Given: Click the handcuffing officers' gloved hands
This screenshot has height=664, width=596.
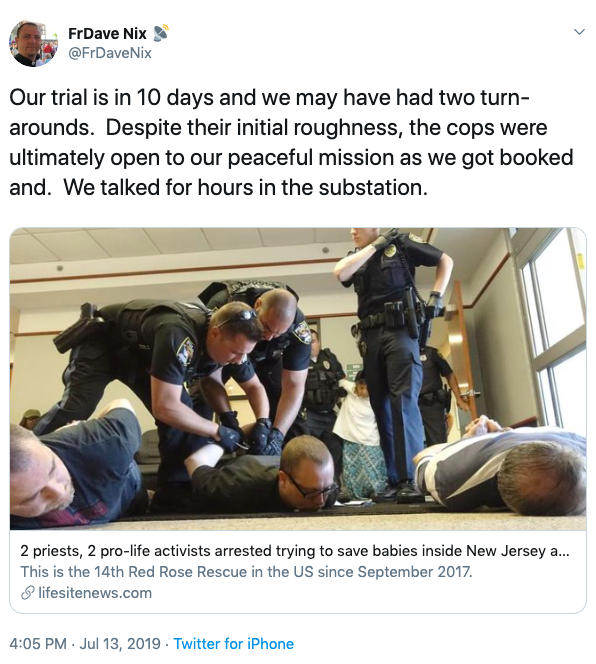Looking at the screenshot, I should 251,437.
